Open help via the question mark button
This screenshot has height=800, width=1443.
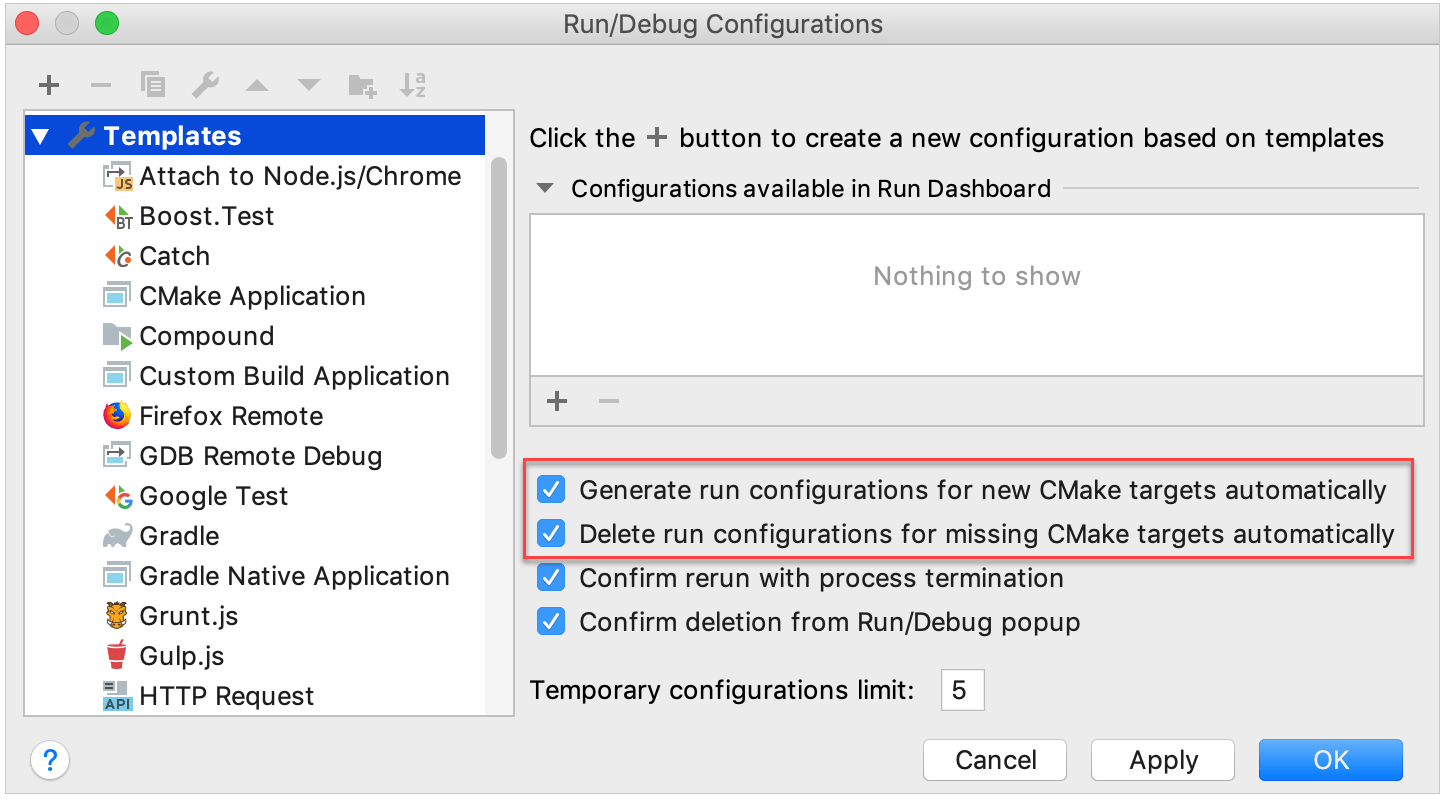tap(50, 760)
